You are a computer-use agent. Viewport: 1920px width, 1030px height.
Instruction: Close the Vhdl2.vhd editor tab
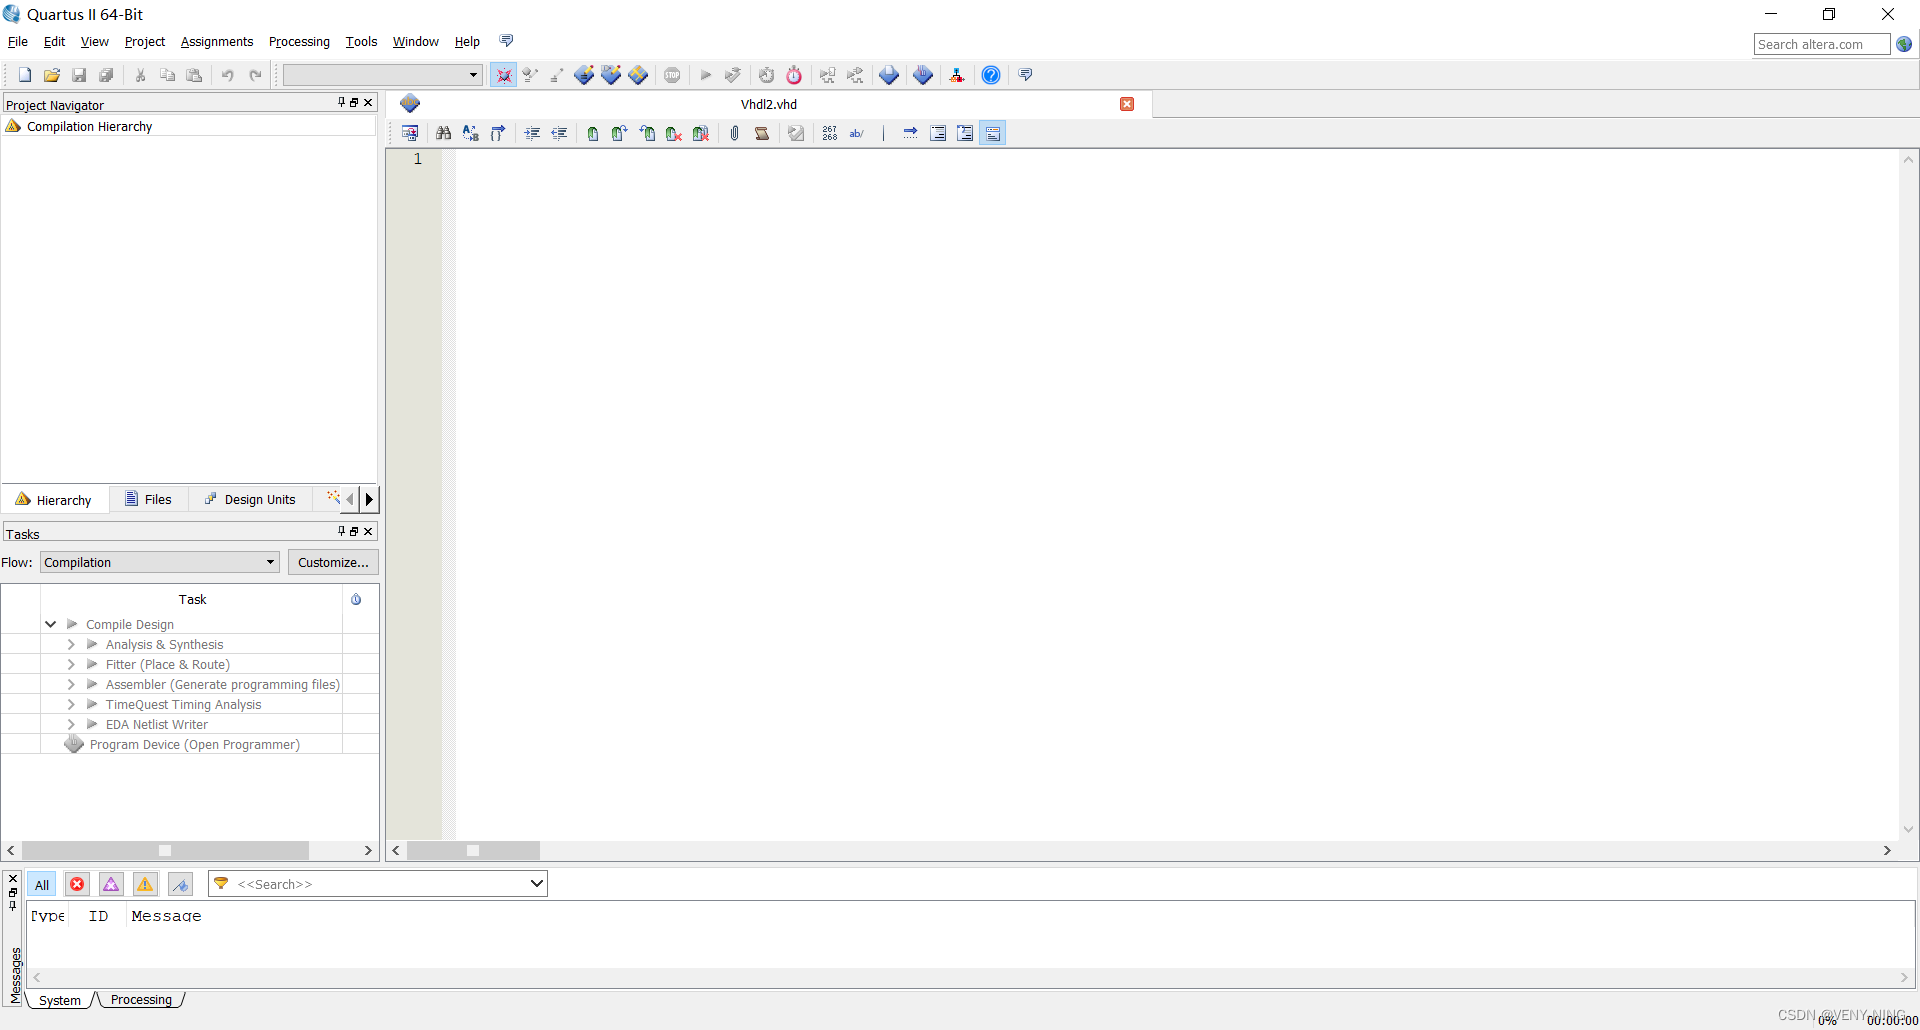[1127, 104]
